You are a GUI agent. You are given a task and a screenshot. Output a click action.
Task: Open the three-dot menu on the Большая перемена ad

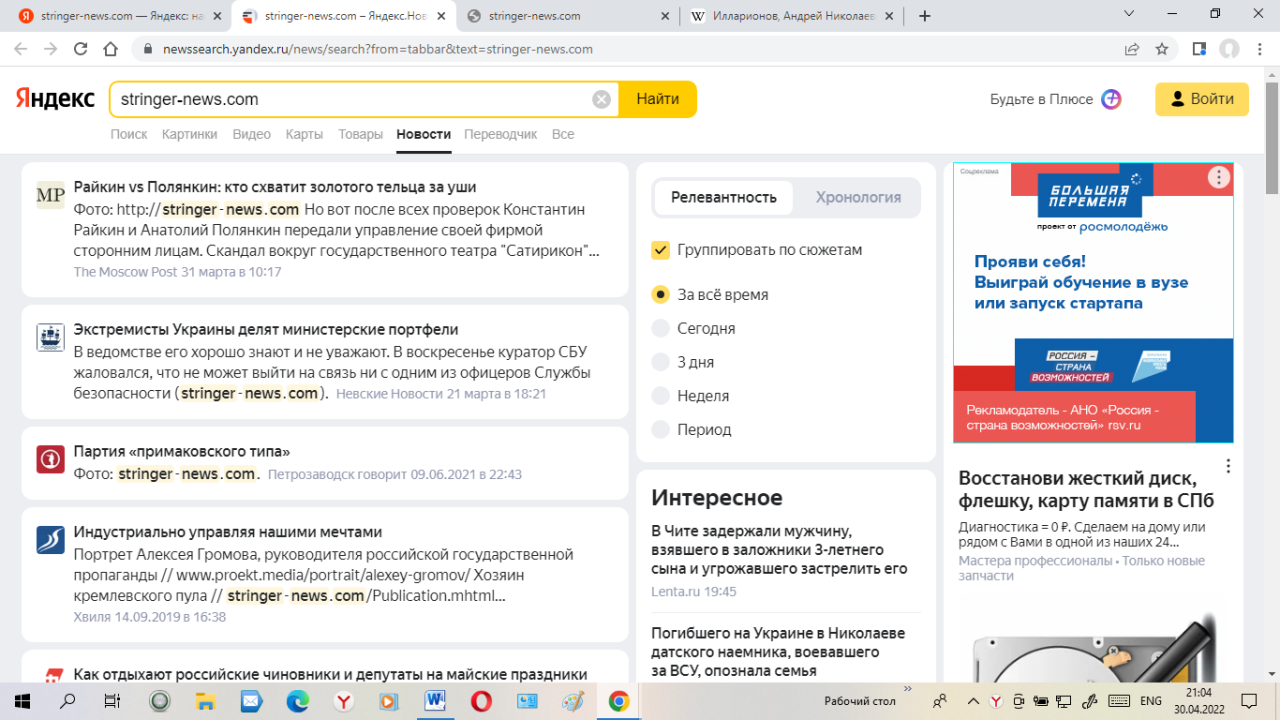click(1218, 178)
